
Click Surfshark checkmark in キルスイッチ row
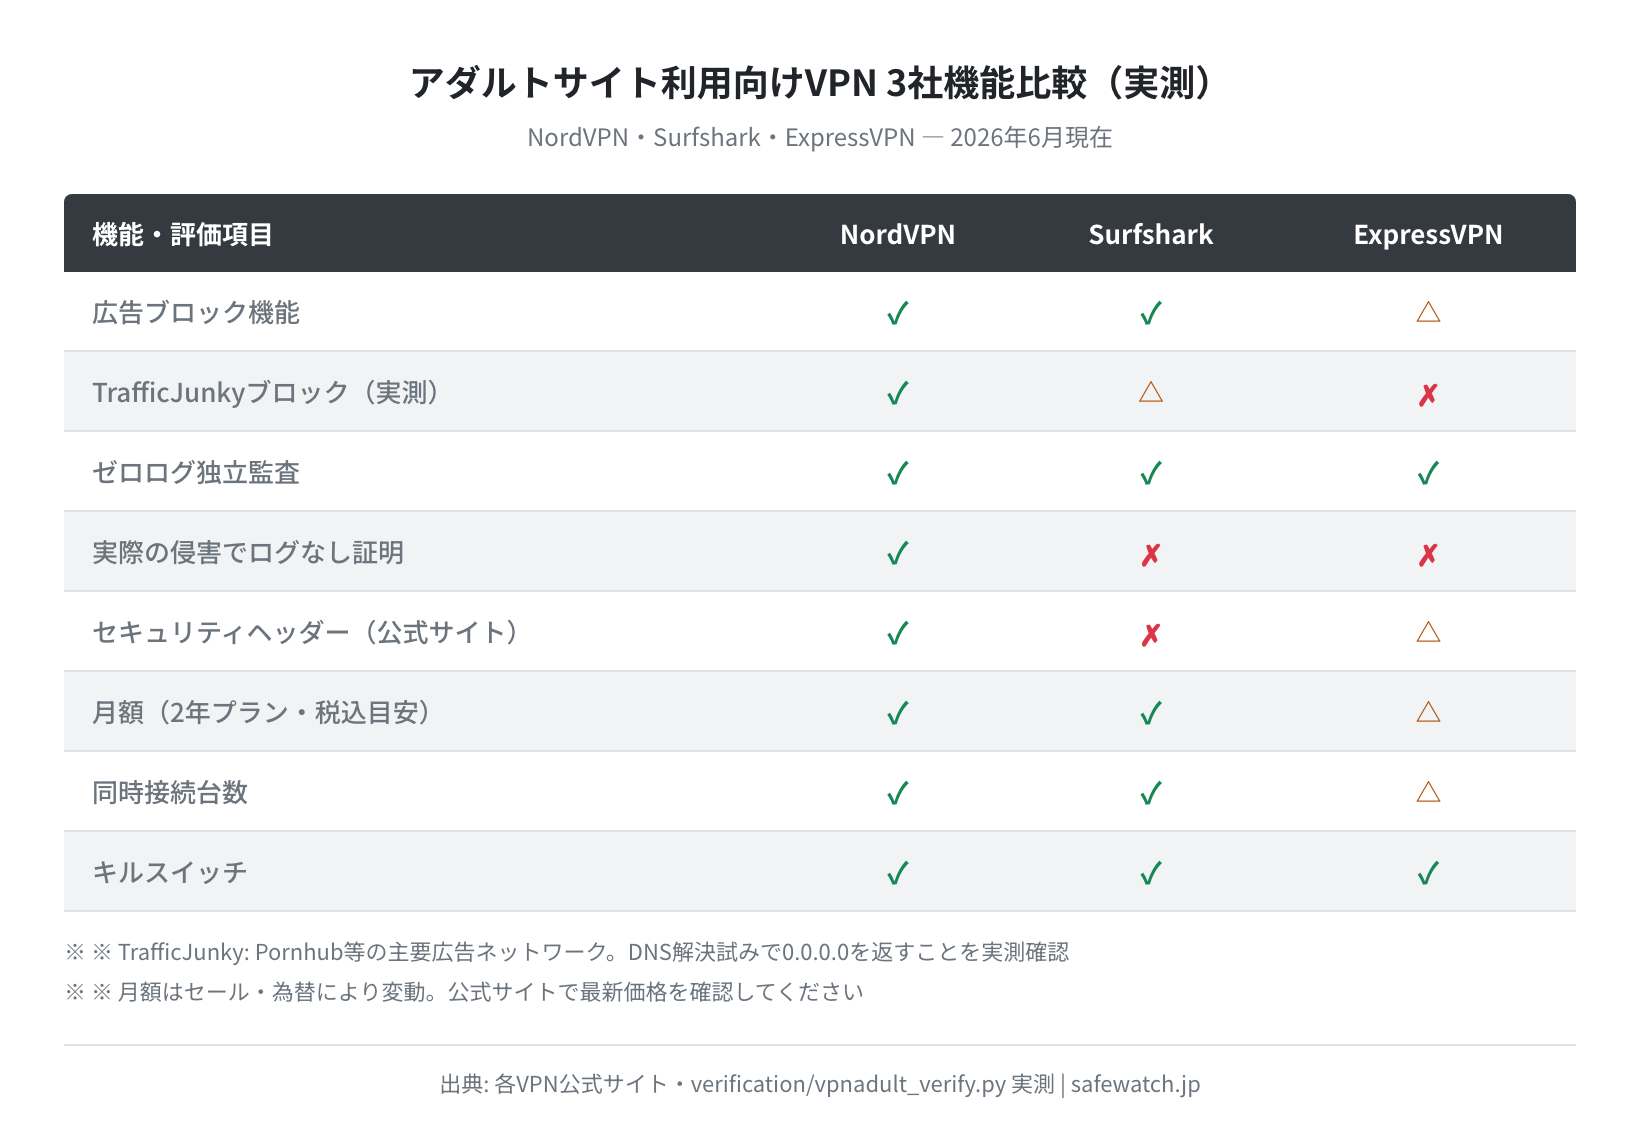pyautogui.click(x=1151, y=873)
